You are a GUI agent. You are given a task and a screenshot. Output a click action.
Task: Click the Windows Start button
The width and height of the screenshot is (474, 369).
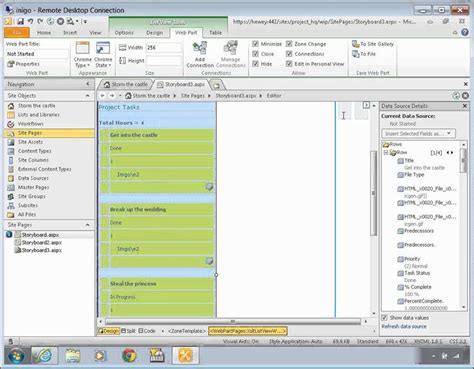coord(16,356)
